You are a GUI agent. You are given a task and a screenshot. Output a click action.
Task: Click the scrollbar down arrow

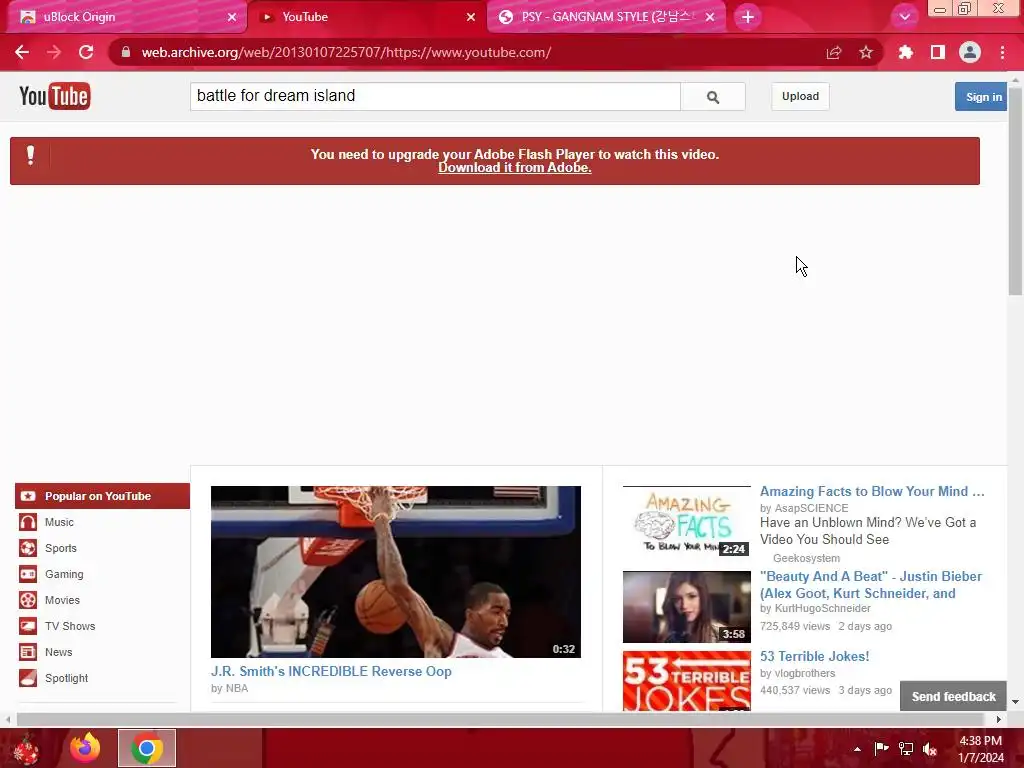click(x=1015, y=702)
